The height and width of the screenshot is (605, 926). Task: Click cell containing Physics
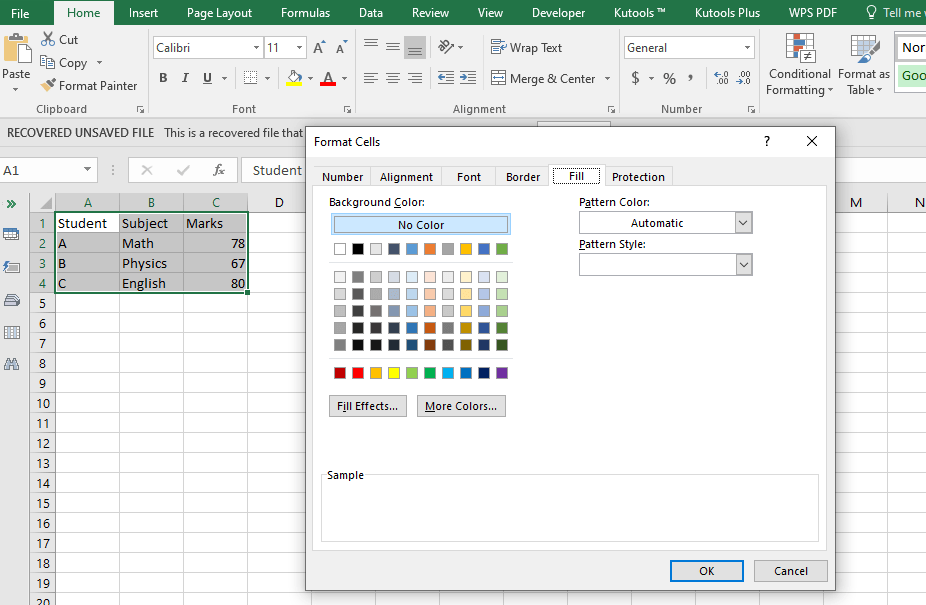coord(151,263)
